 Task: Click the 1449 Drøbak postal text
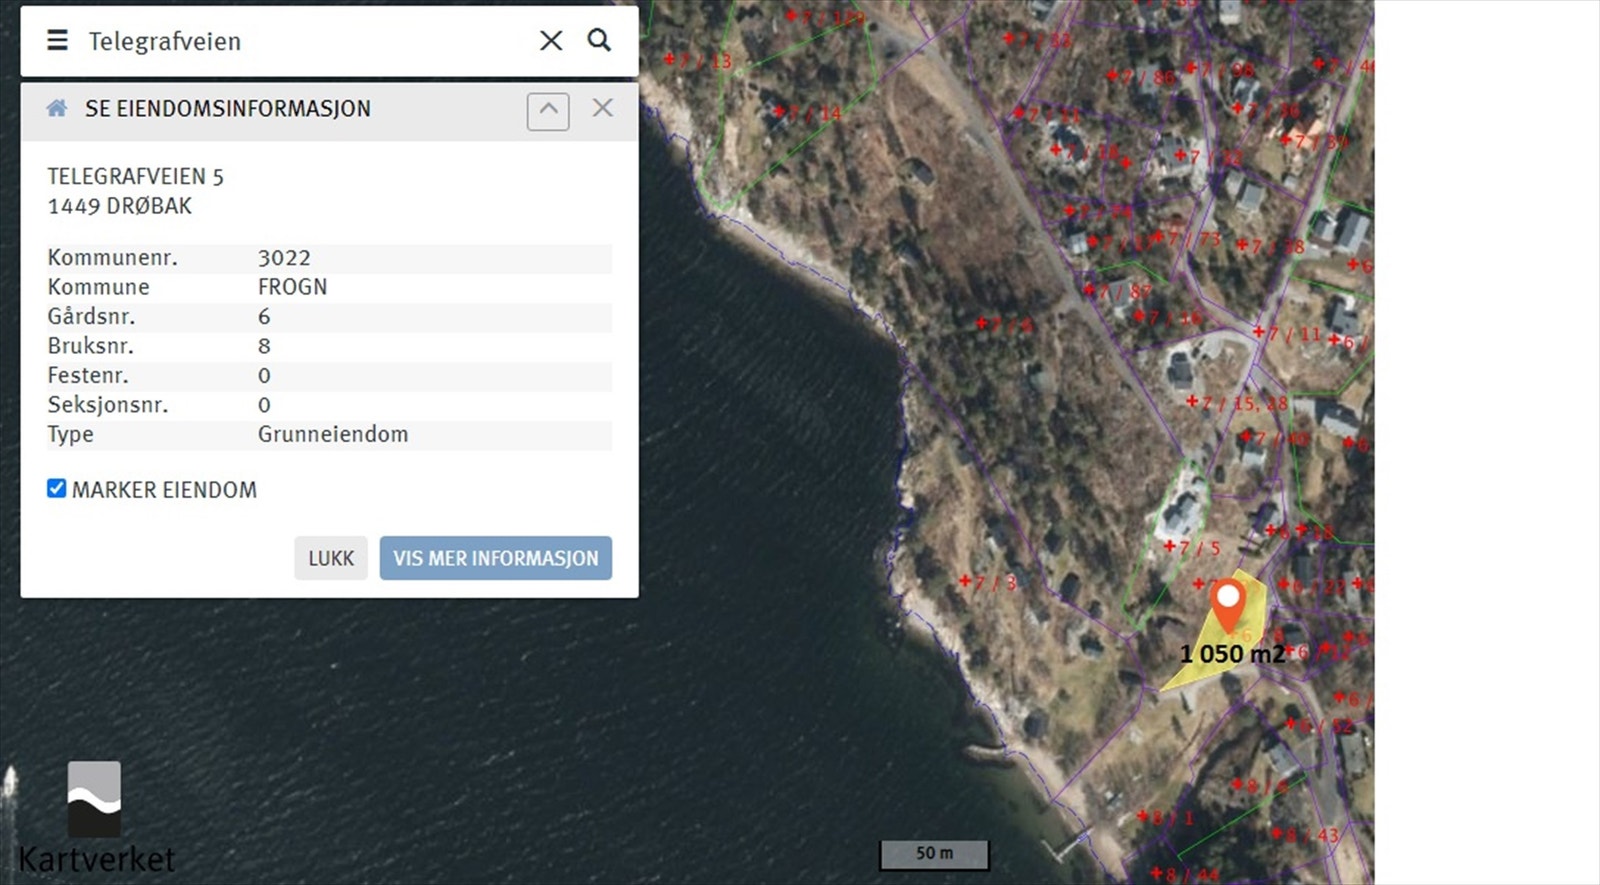[x=120, y=206]
